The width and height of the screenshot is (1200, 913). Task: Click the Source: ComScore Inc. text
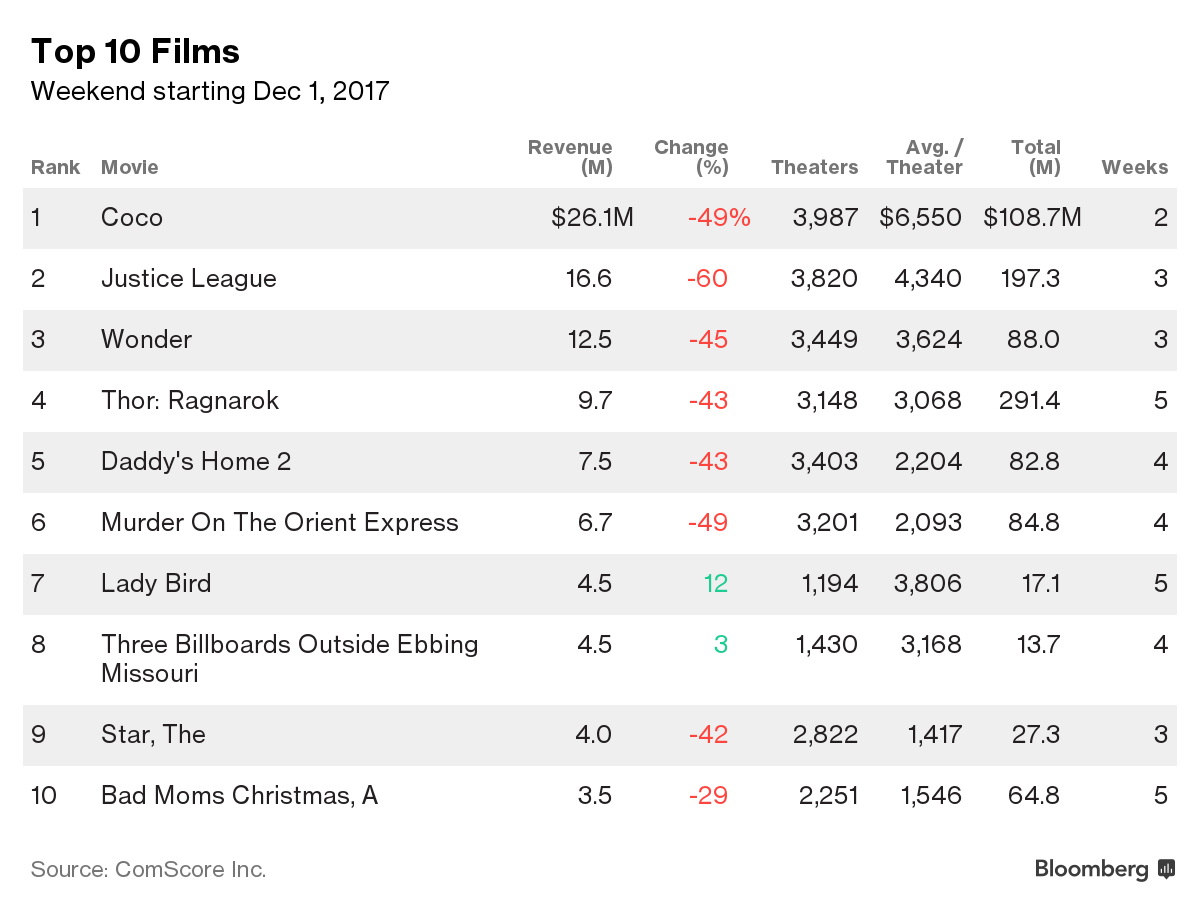tap(148, 869)
